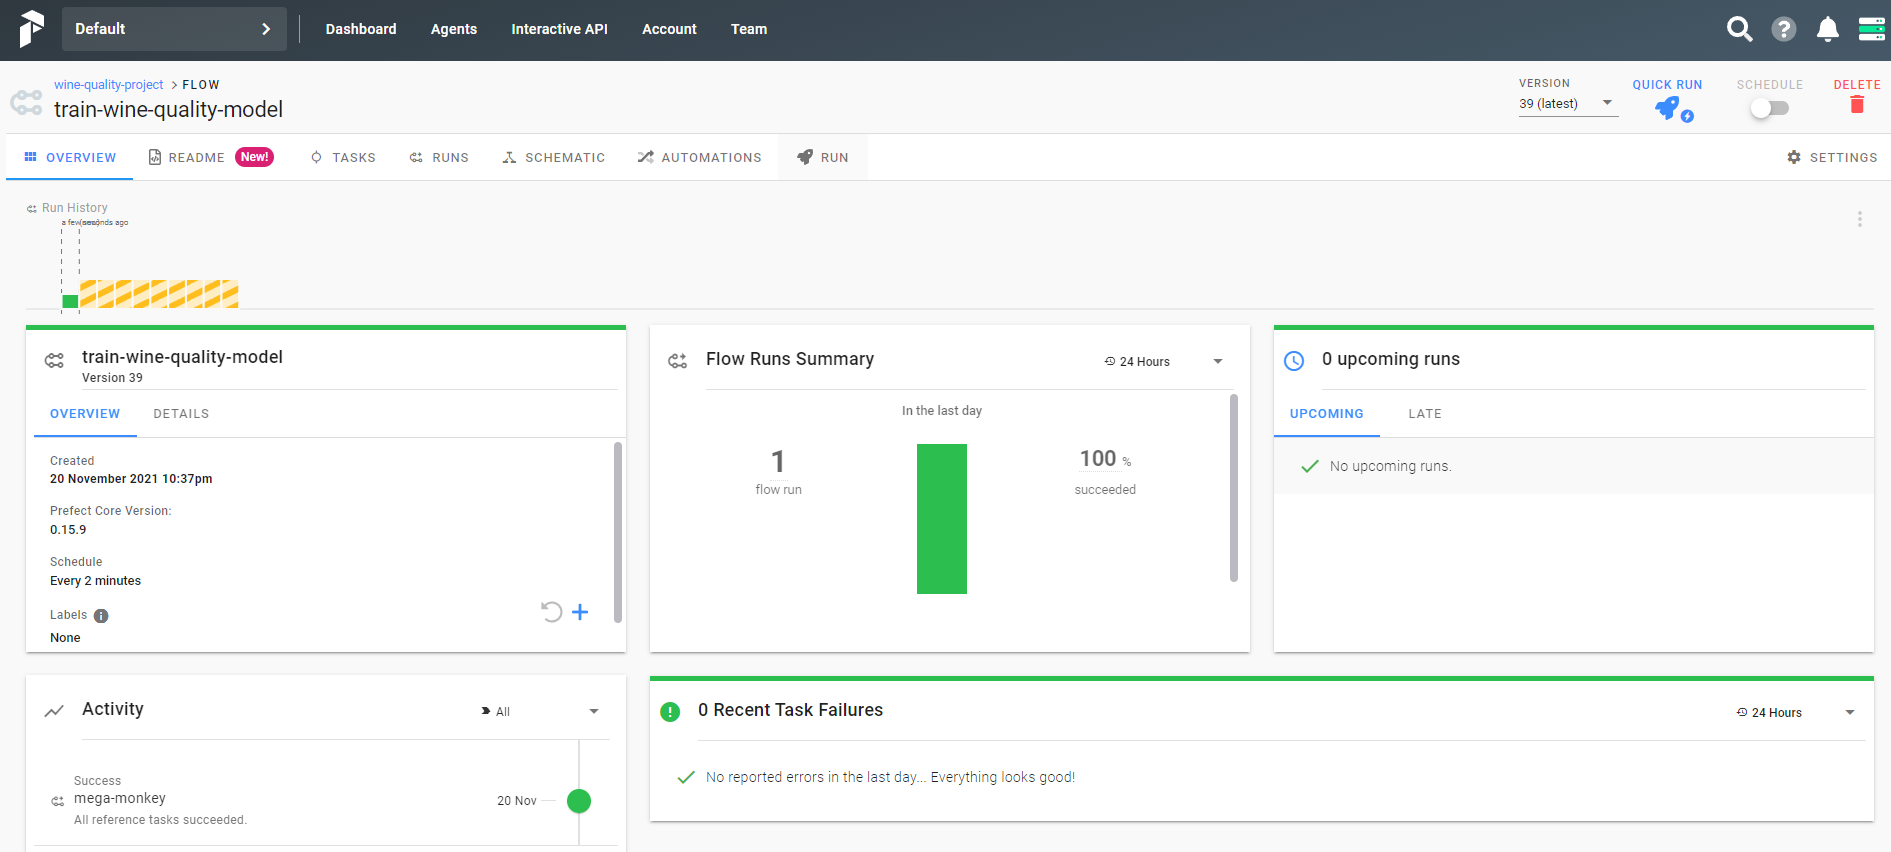Open the Flow Runs Summary 24 Hours dropdown
The image size is (1891, 852).
[1164, 362]
